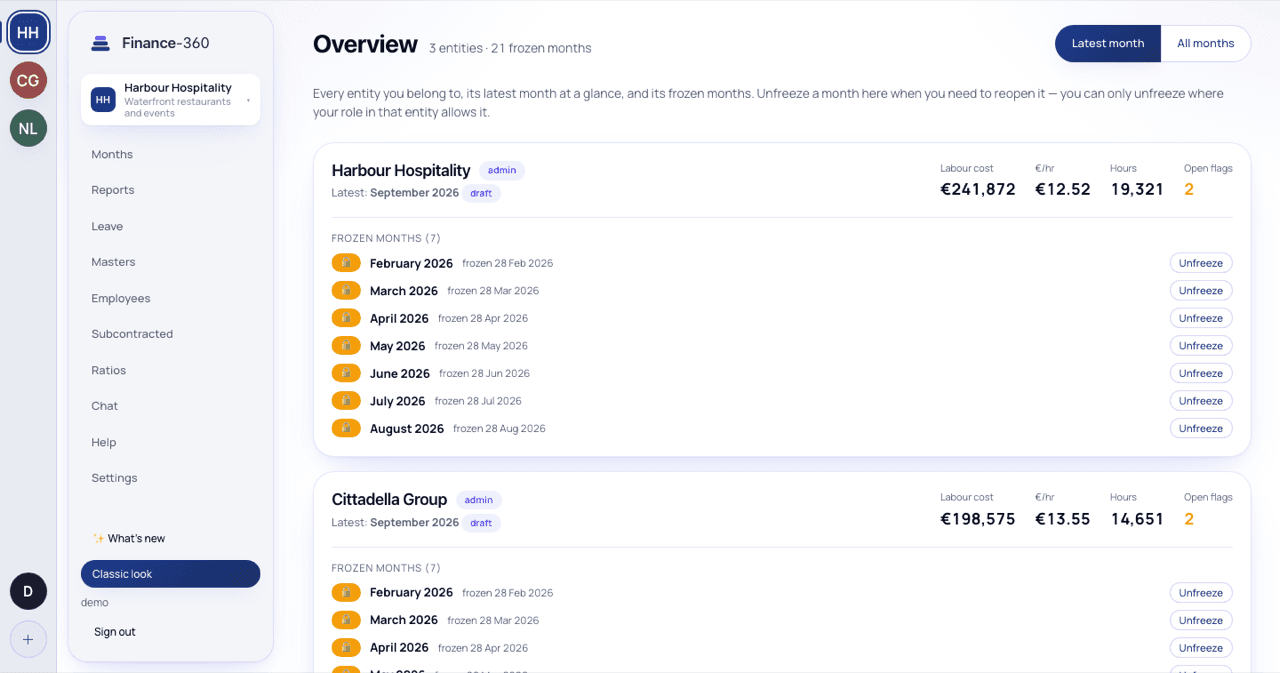The height and width of the screenshot is (673, 1280).
Task: Unfreeze the August 2026 month
Action: pyautogui.click(x=1201, y=428)
